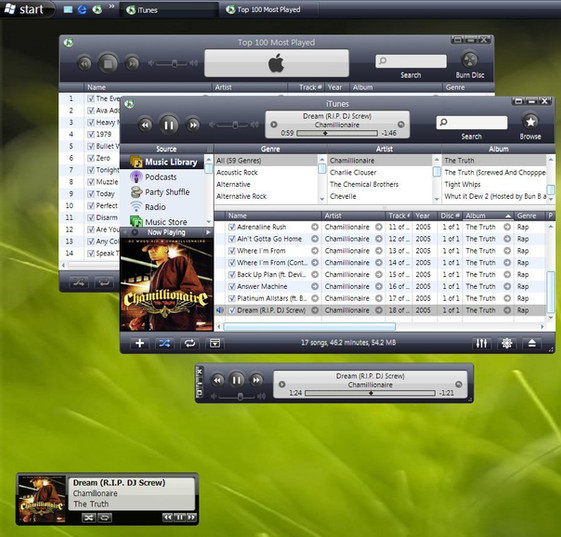Image resolution: width=561 pixels, height=537 pixels.
Task: Toggle shuffle in the Top 100 Most Played window
Action: point(79,283)
